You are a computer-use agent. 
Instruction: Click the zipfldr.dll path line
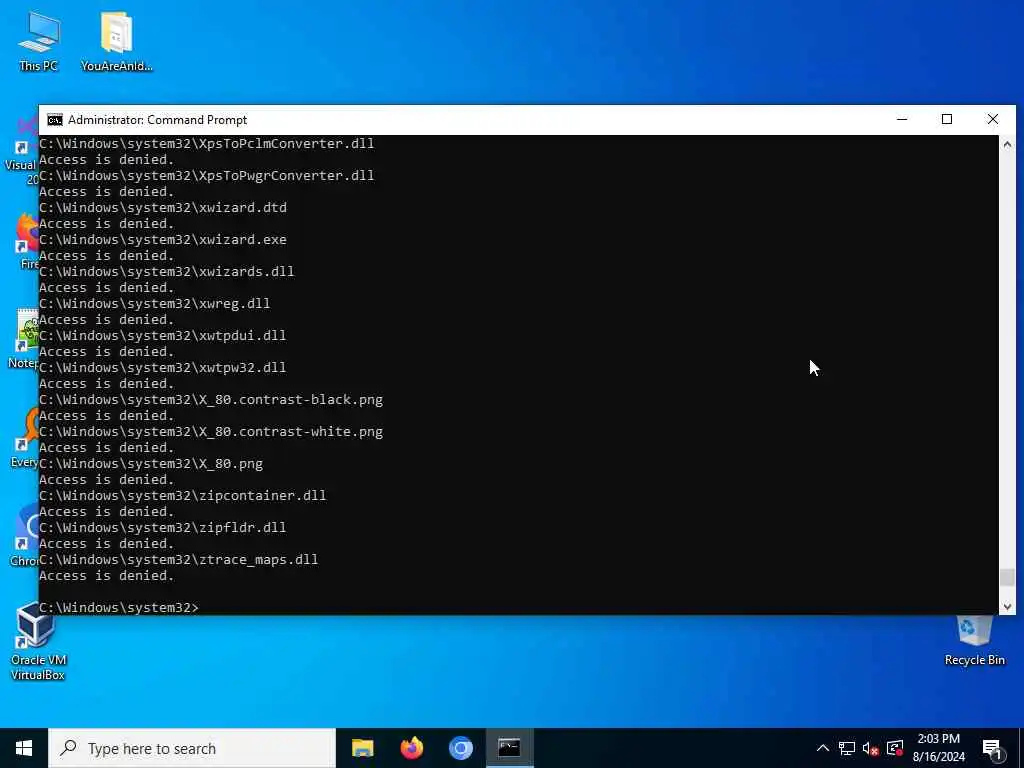click(x=163, y=528)
